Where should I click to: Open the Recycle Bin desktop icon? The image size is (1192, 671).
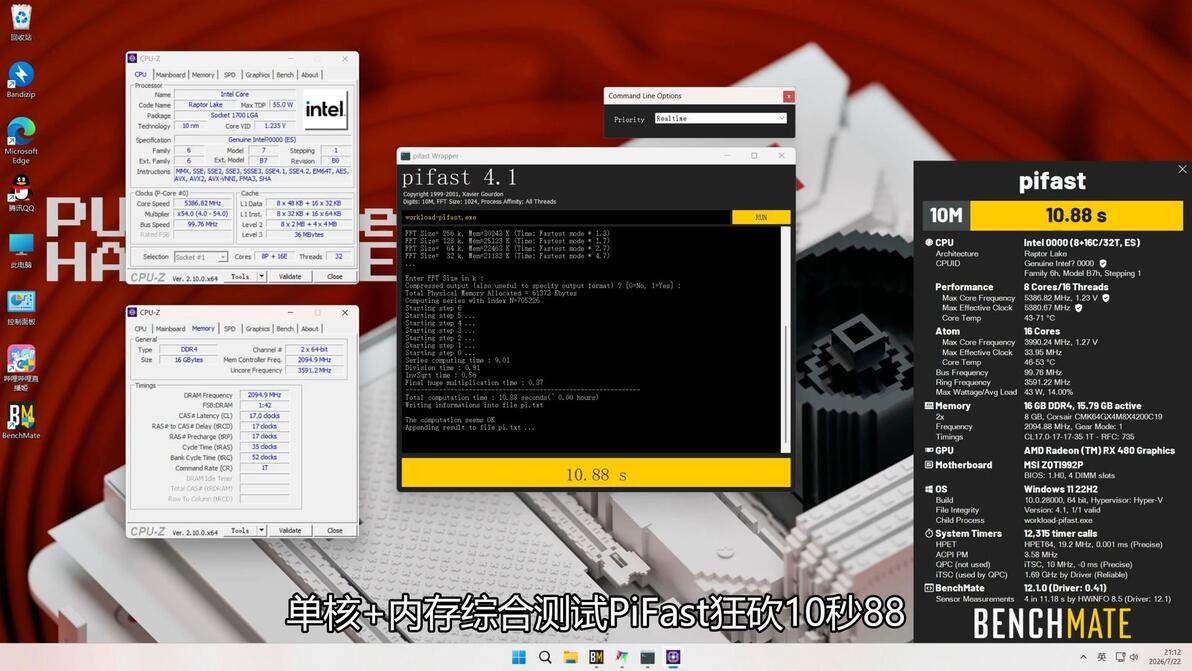[21, 21]
